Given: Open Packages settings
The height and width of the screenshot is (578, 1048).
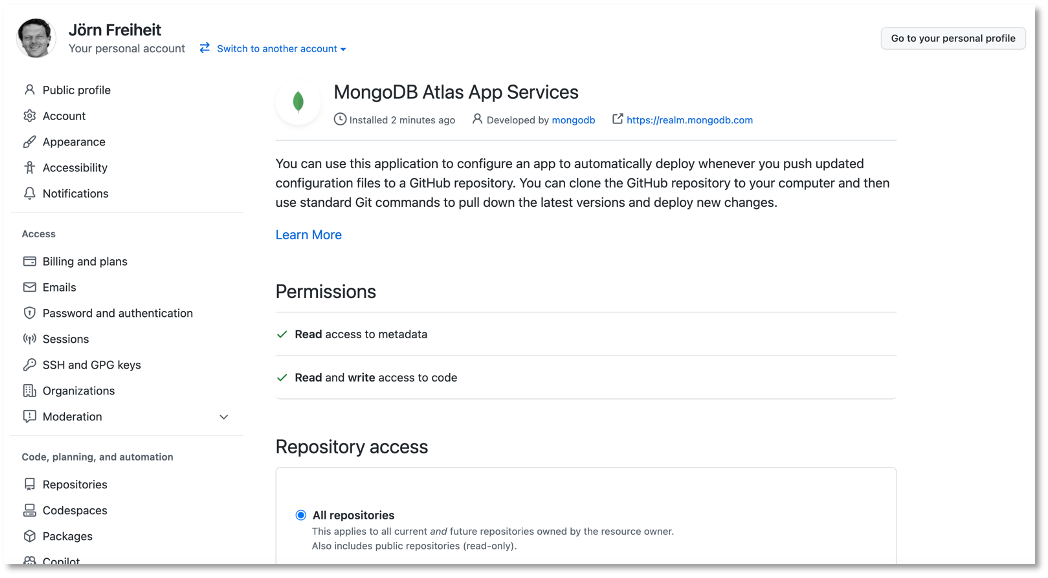Looking at the screenshot, I should tap(68, 536).
